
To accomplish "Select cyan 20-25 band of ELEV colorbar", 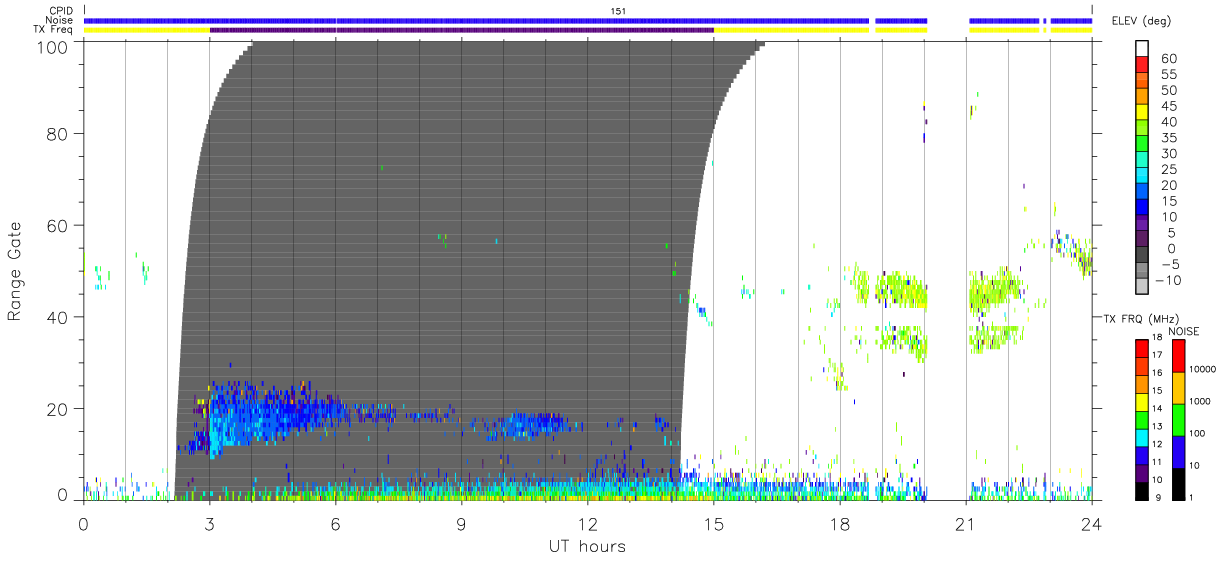I will pyautogui.click(x=1143, y=177).
